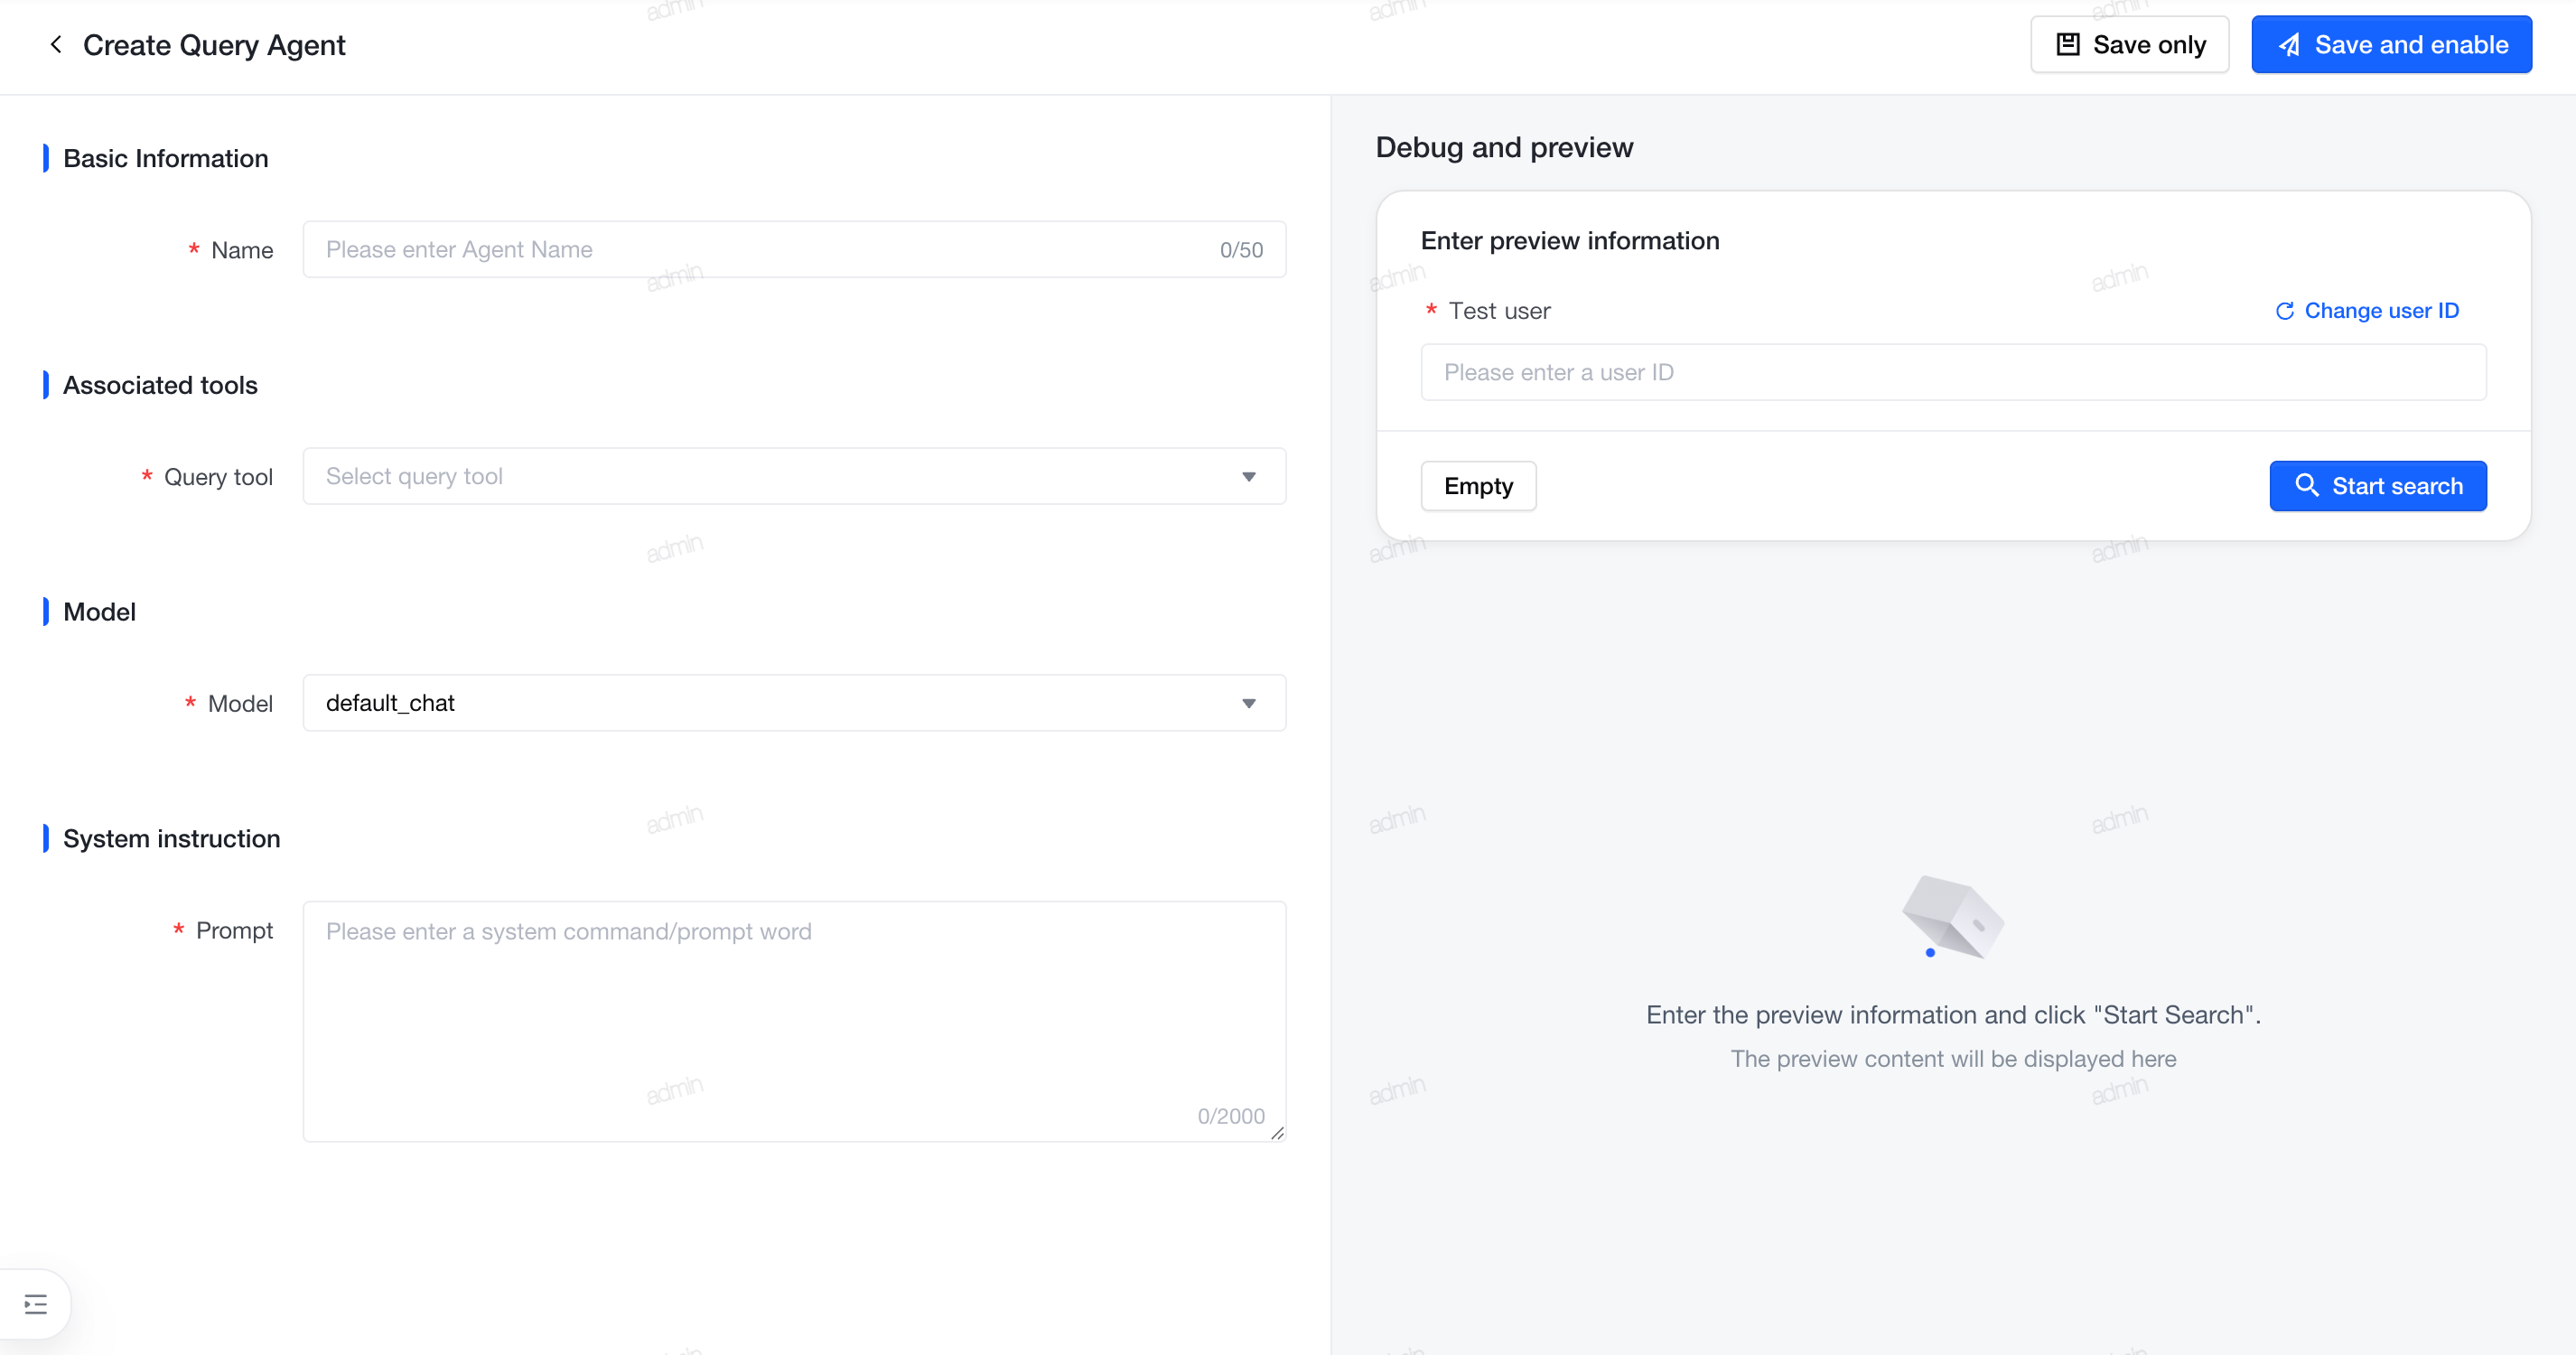
Task: Focus the Agent Name input field
Action: coord(794,249)
